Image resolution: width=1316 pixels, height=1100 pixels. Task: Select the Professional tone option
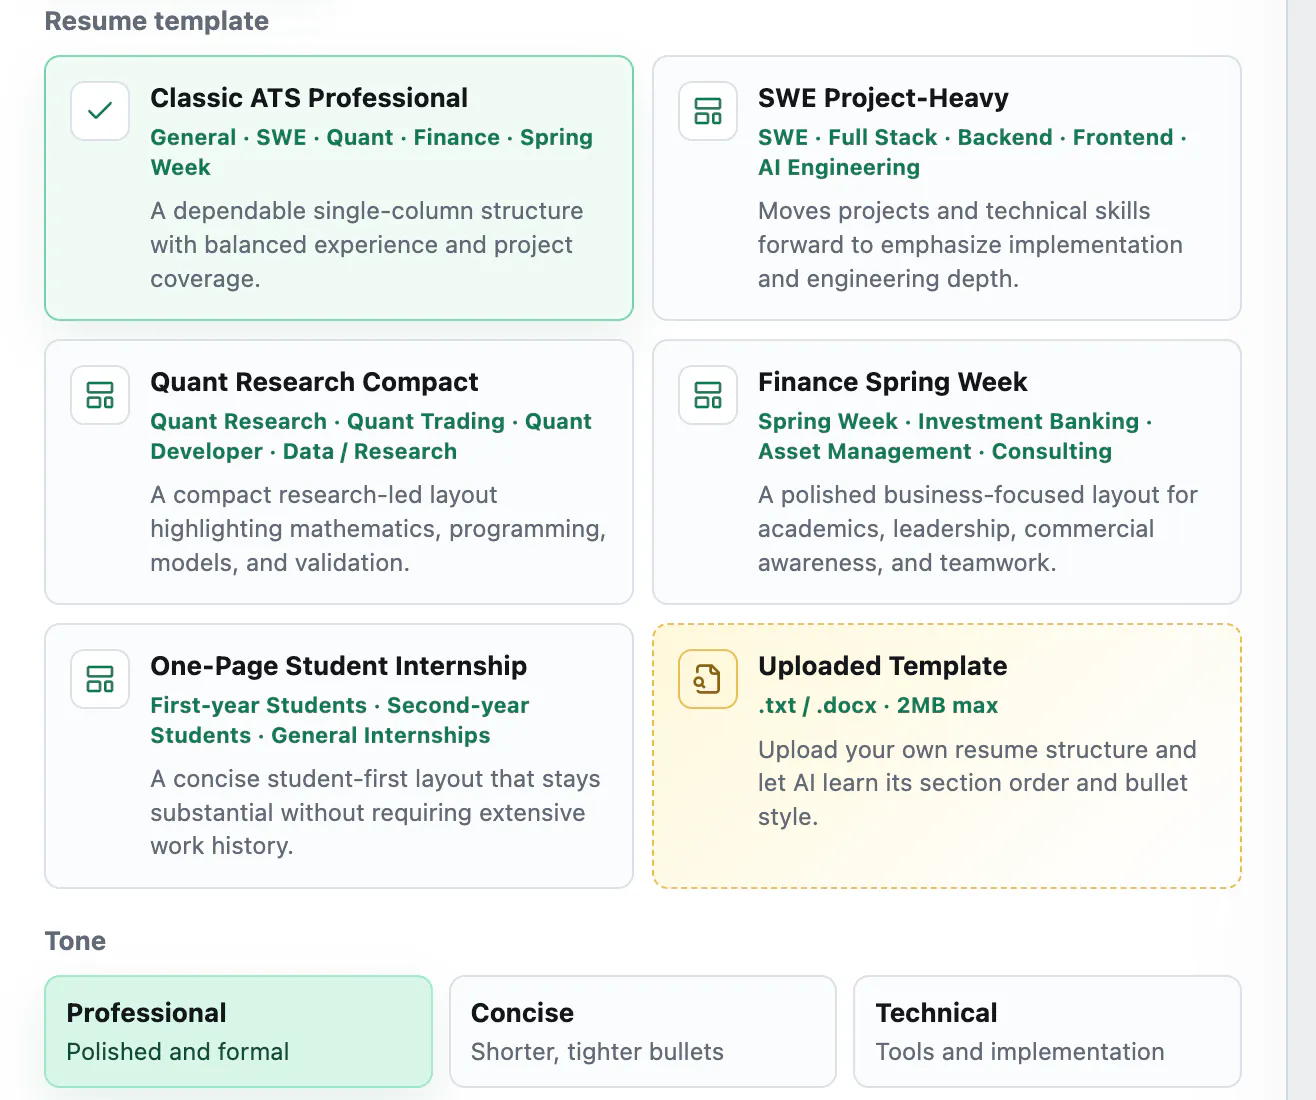click(x=239, y=1031)
